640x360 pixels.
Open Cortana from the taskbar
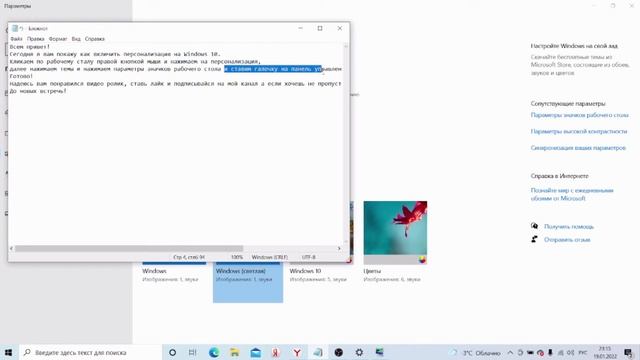point(172,352)
